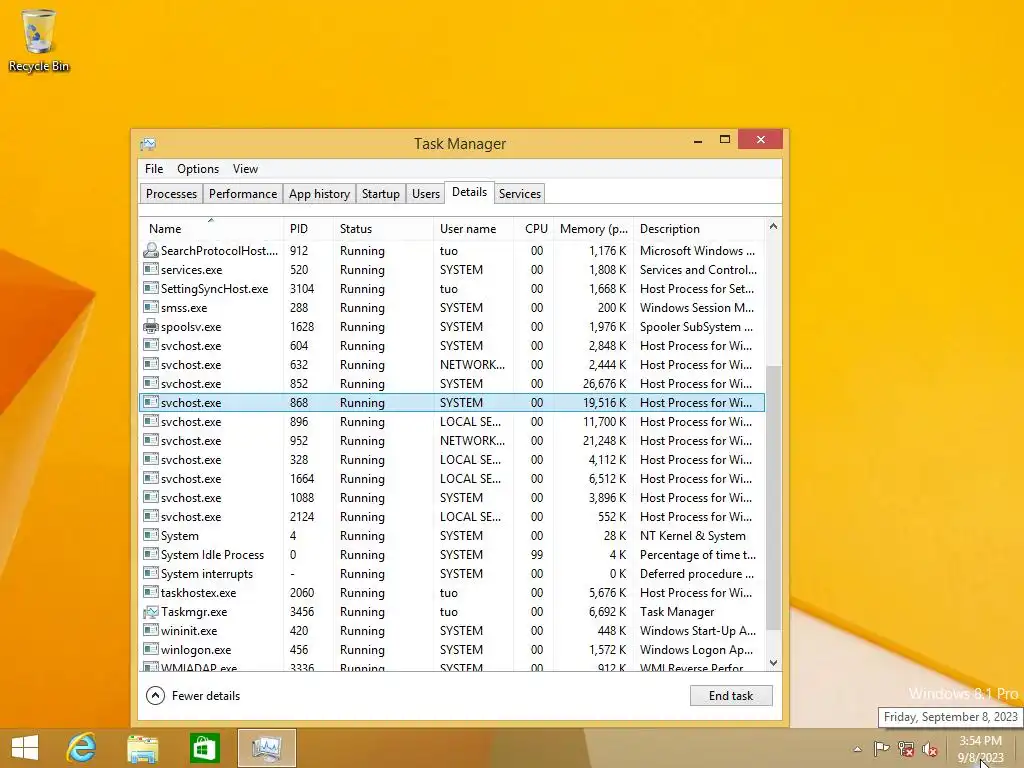Click the CPU value 99
The width and height of the screenshot is (1024, 768).
click(537, 554)
